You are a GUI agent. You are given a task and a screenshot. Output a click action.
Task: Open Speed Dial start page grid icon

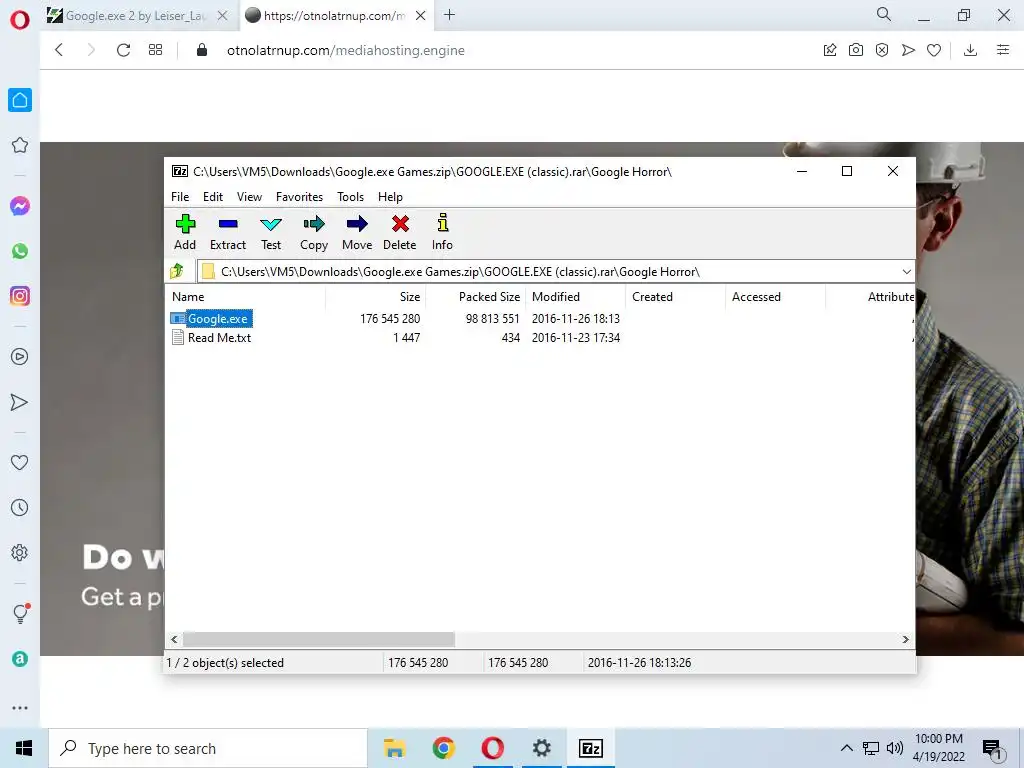click(x=155, y=50)
